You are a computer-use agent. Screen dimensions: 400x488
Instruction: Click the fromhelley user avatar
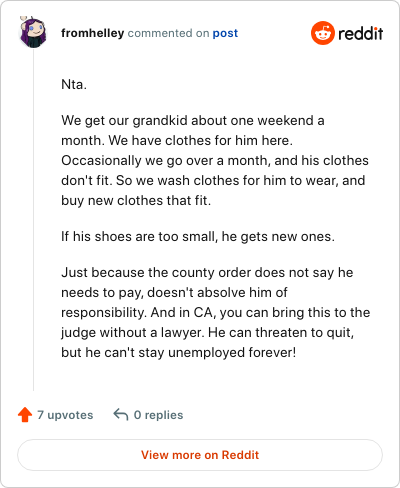(32, 32)
